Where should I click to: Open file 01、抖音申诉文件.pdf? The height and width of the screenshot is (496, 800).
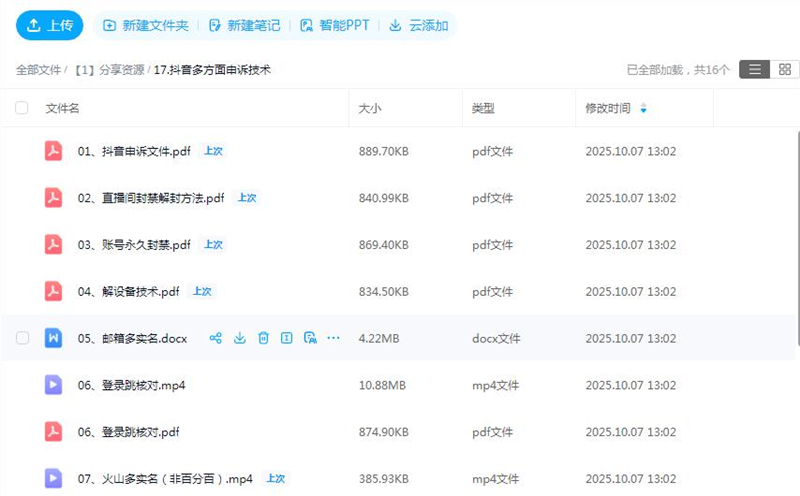tap(134, 152)
